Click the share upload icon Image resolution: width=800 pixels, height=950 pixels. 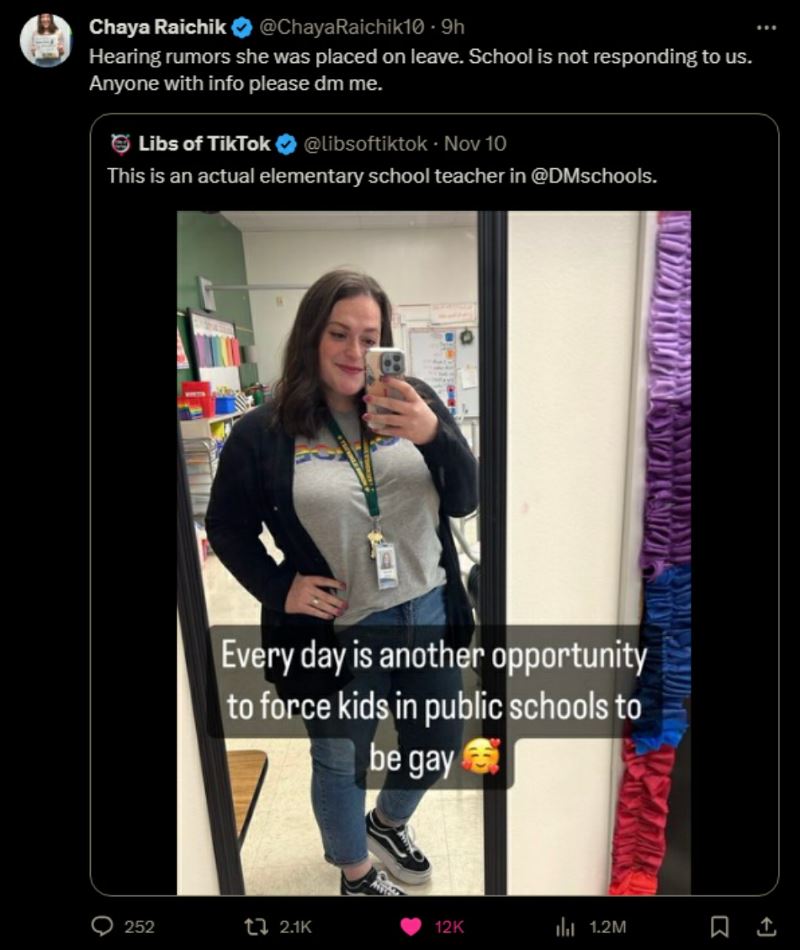767,926
